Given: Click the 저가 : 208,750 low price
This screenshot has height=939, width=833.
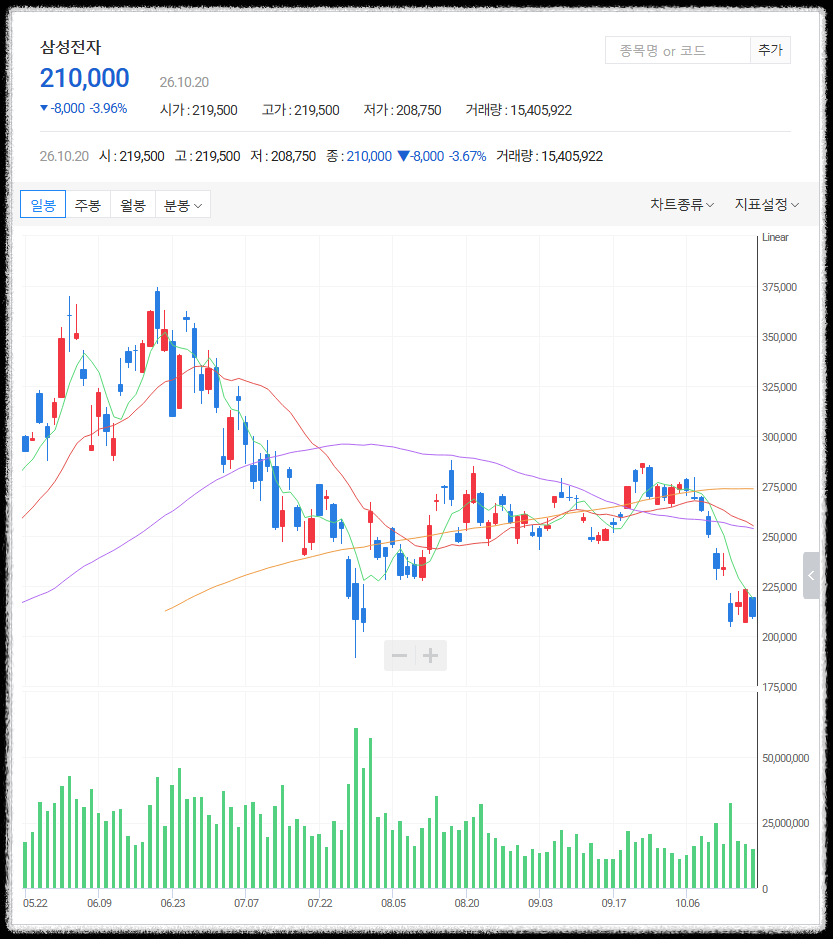Looking at the screenshot, I should pos(402,110).
